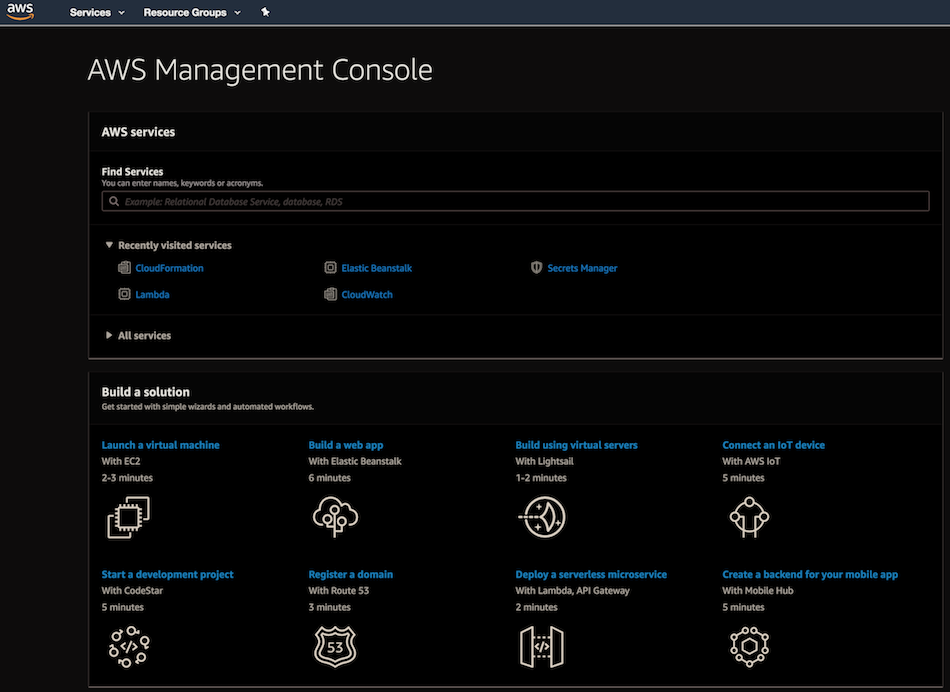Click Connect an IoT device link
The width and height of the screenshot is (950, 692).
pos(773,445)
